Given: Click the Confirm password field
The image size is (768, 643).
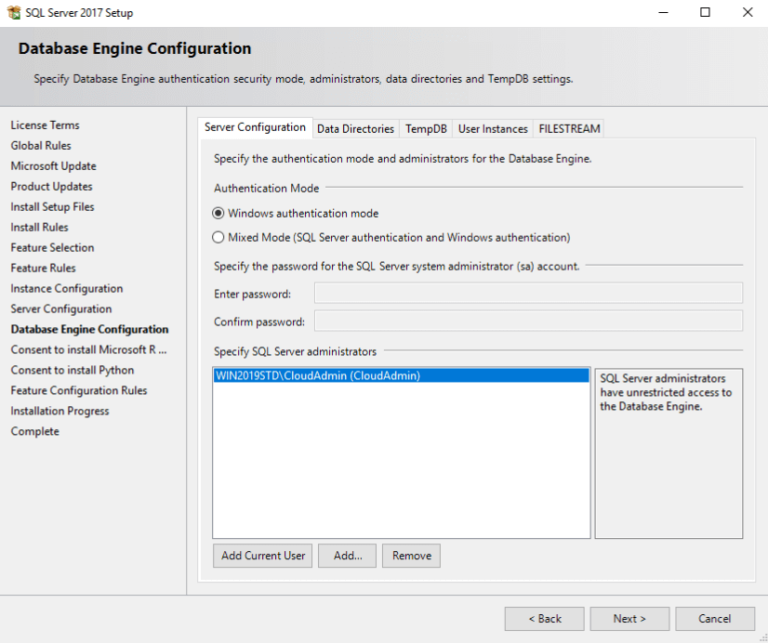Looking at the screenshot, I should [x=527, y=321].
